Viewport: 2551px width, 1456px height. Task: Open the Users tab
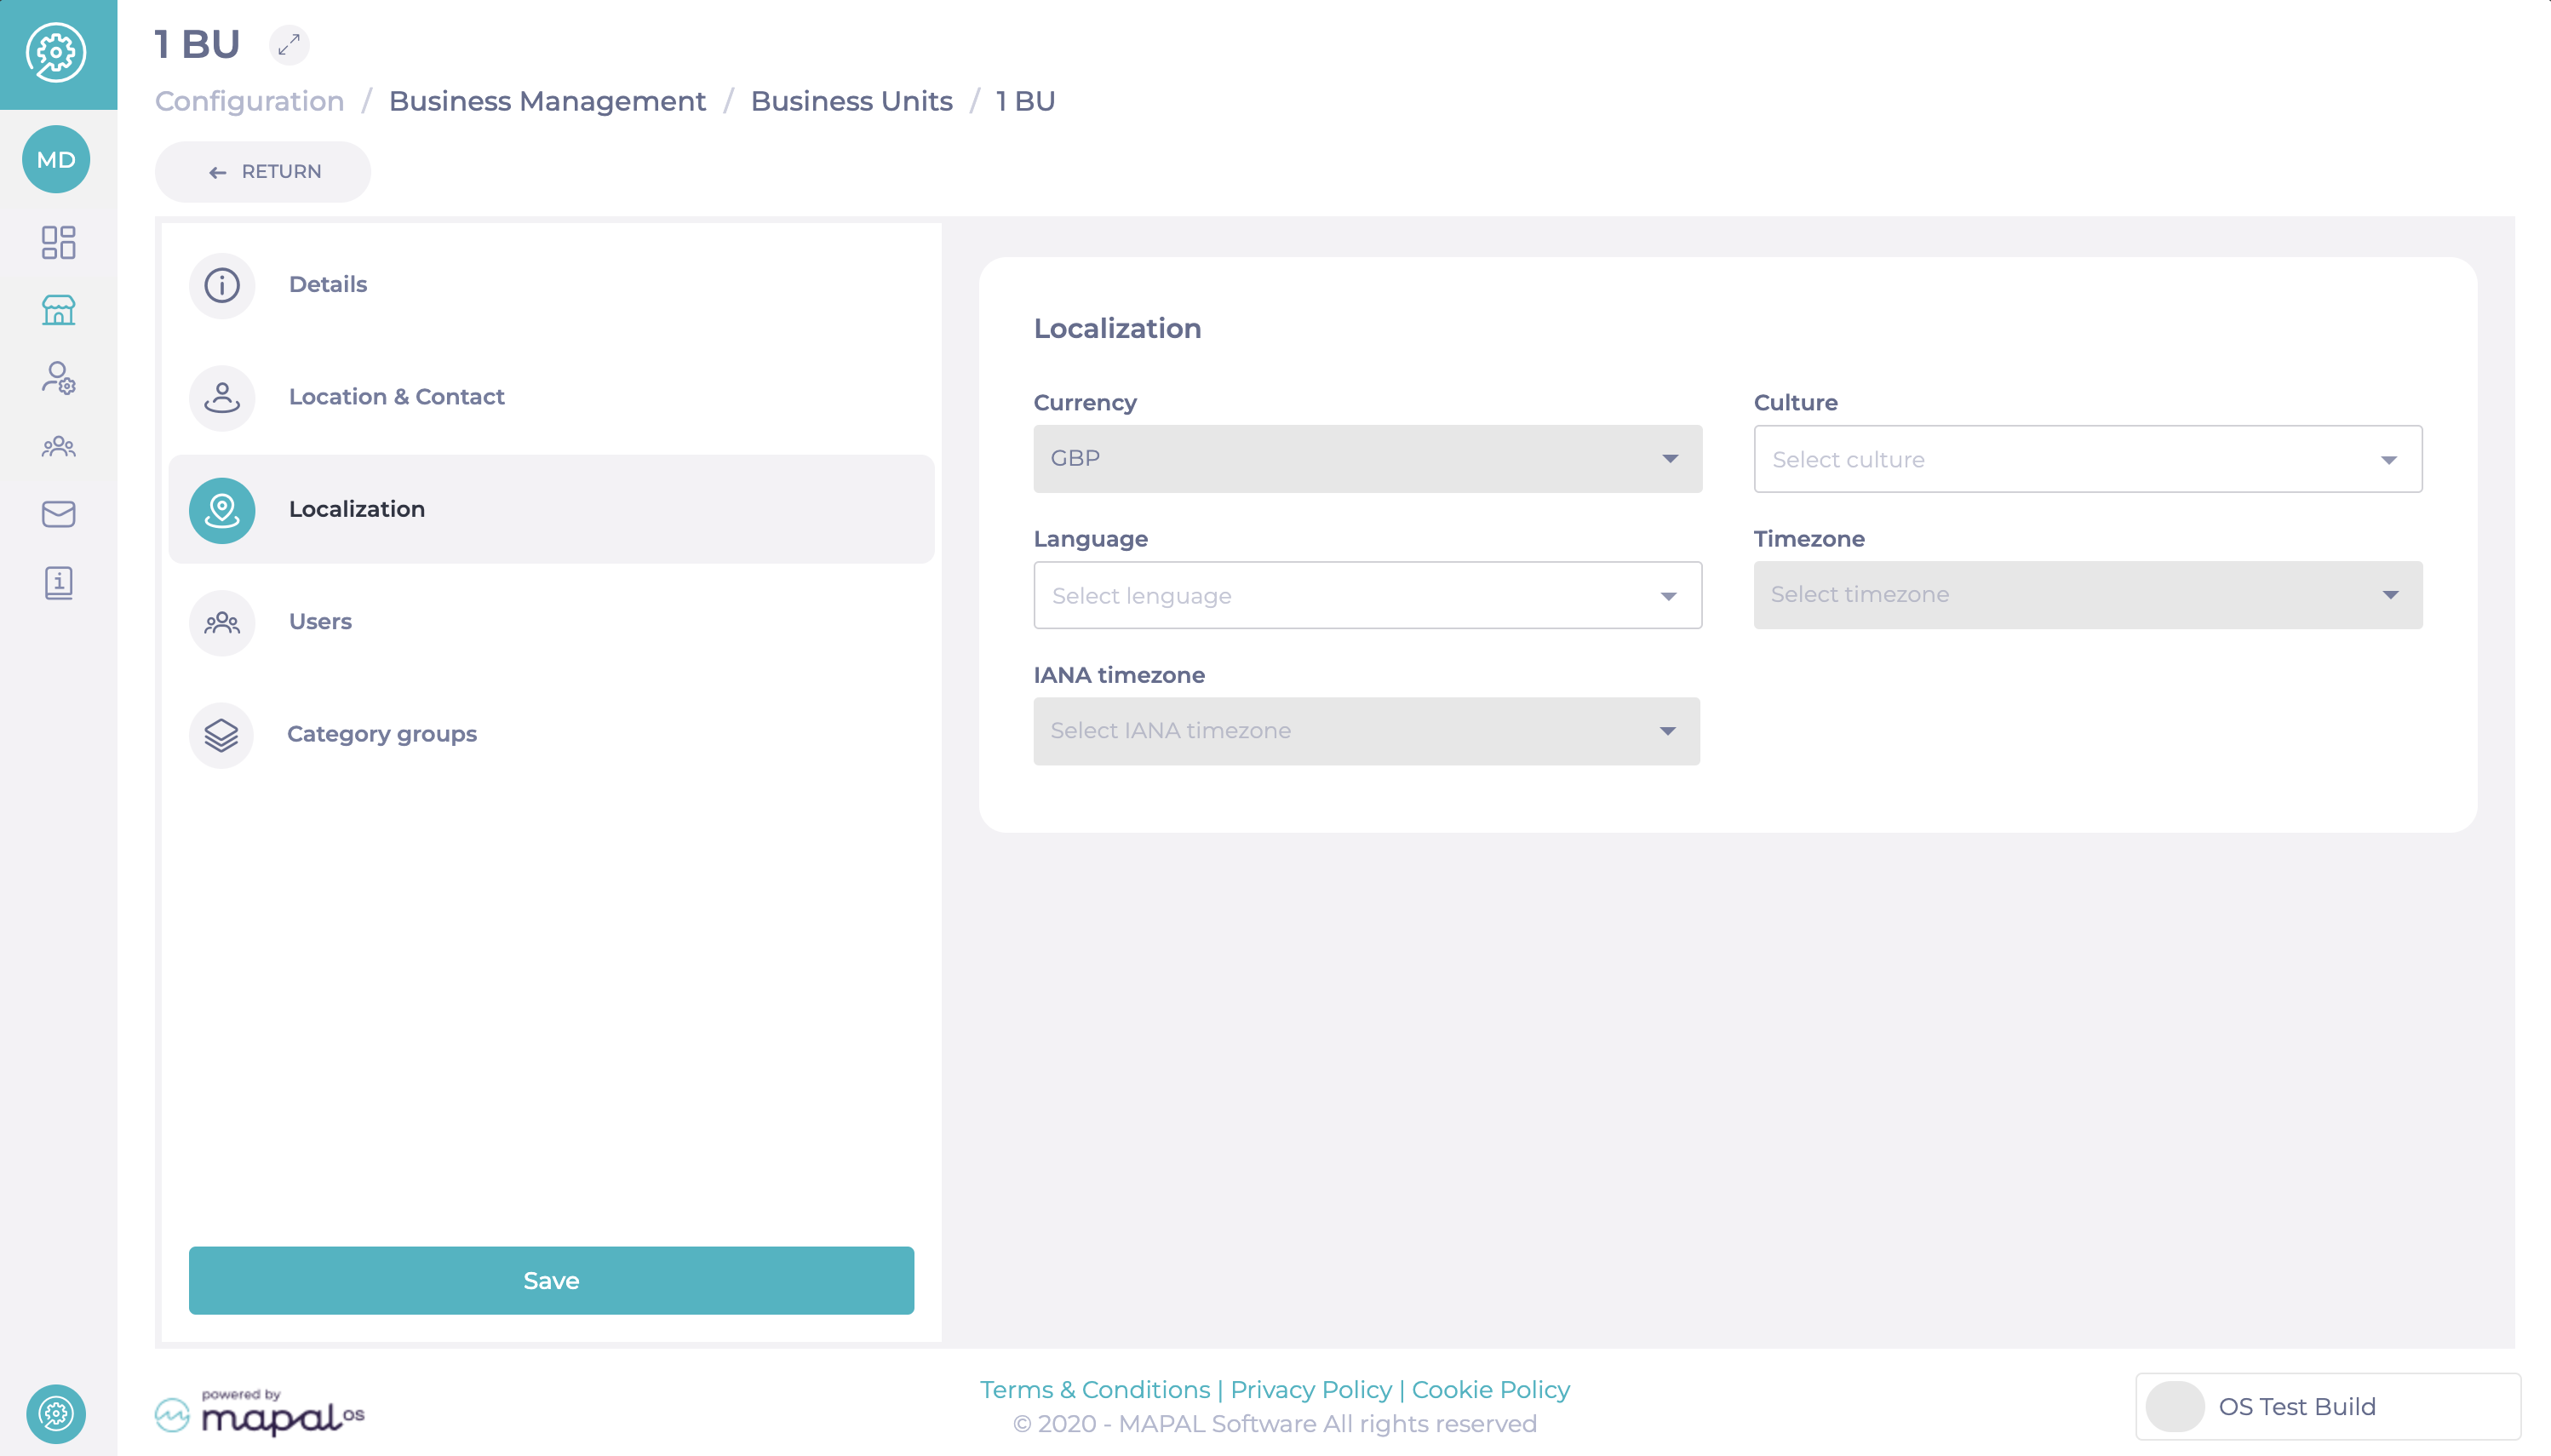coord(551,623)
